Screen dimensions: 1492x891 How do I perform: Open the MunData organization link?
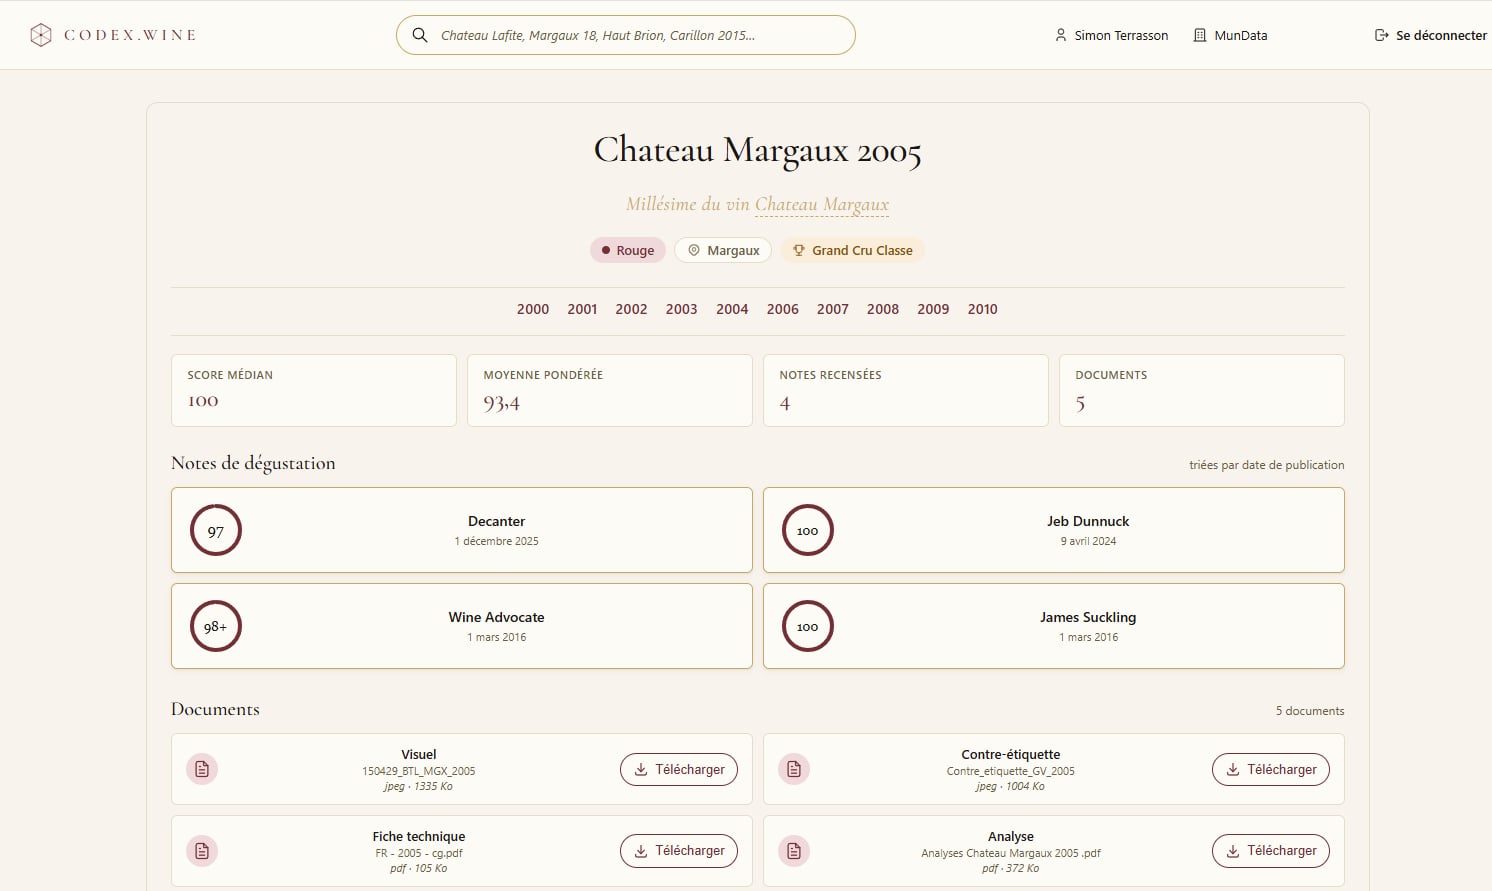coord(1230,35)
